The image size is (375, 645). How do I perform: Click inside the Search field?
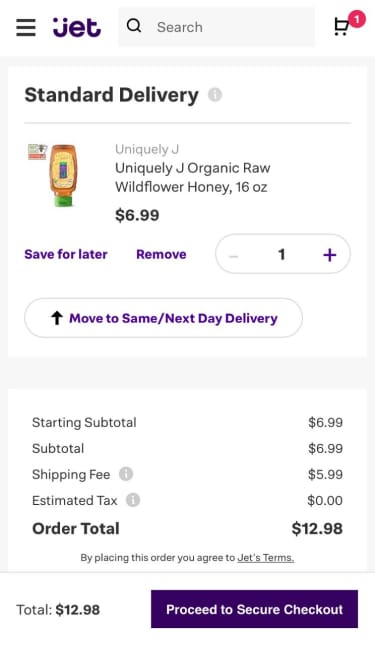point(217,27)
